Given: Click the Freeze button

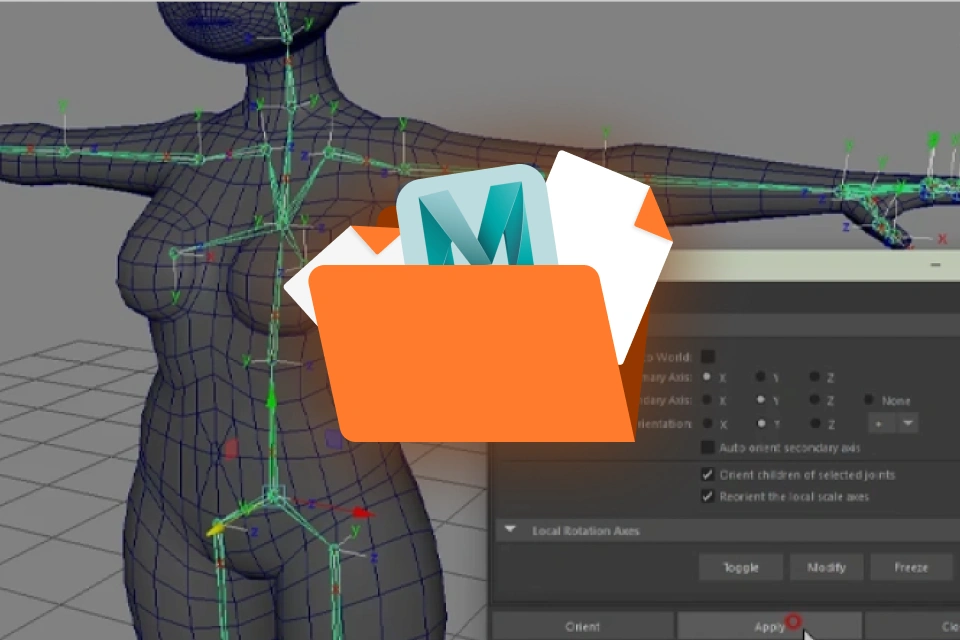Looking at the screenshot, I should [911, 568].
